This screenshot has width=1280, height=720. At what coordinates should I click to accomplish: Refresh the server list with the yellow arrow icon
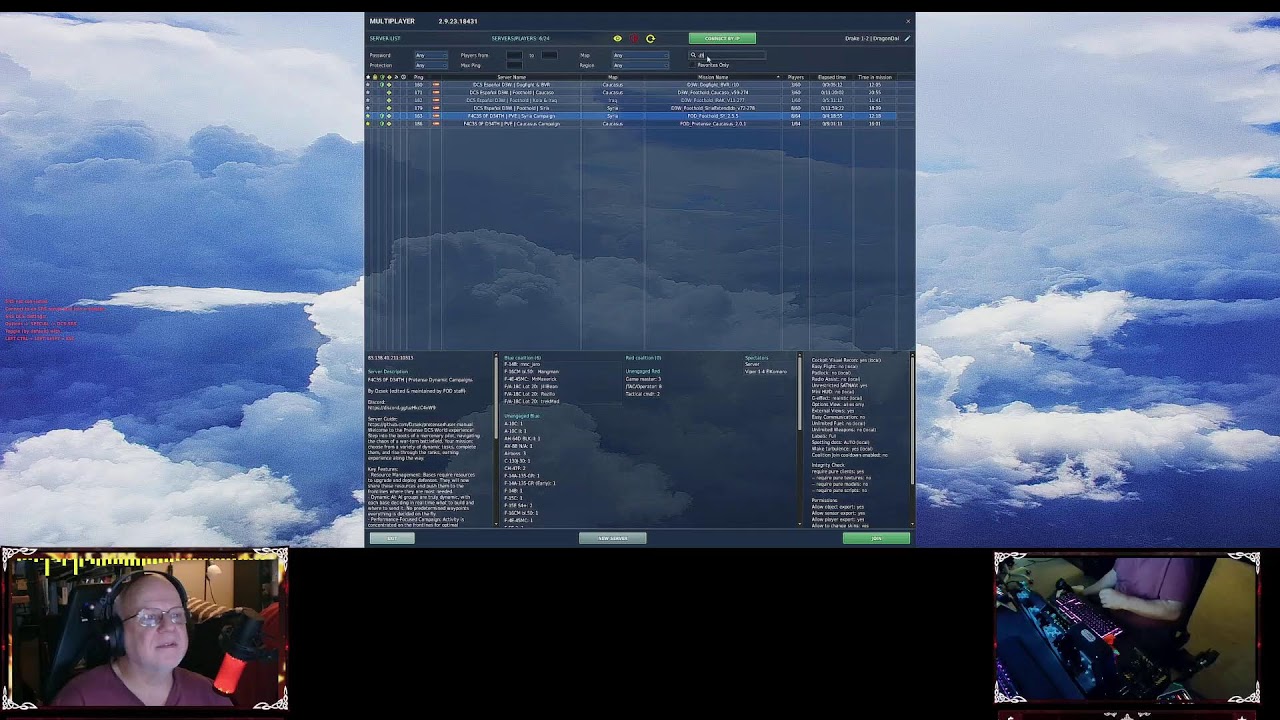point(650,38)
